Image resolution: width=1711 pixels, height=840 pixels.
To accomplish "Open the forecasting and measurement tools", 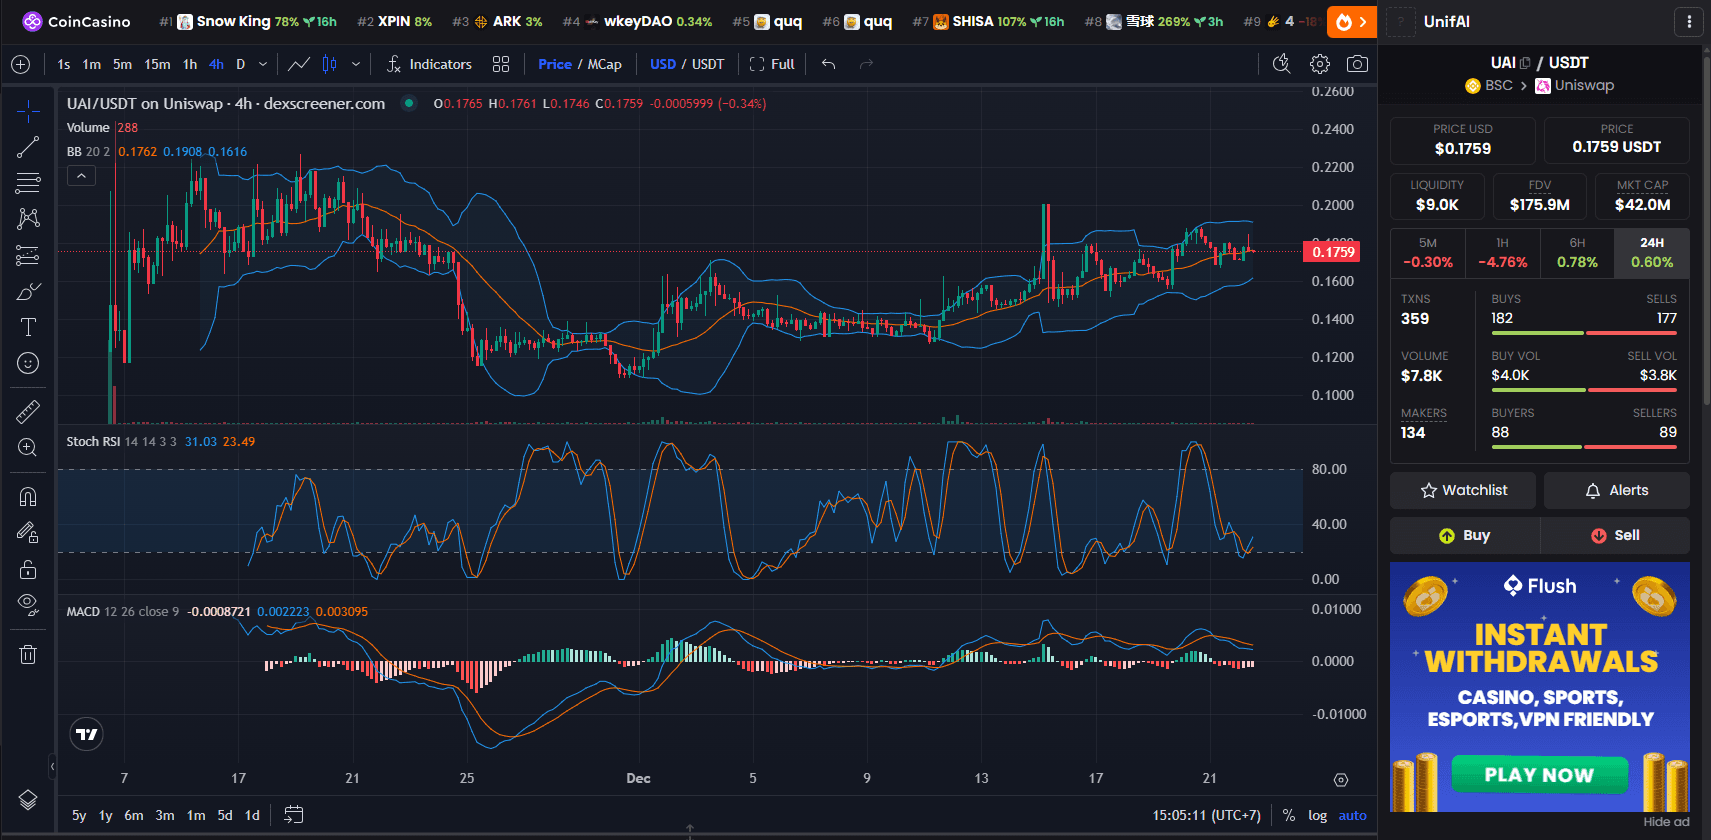I will [28, 255].
